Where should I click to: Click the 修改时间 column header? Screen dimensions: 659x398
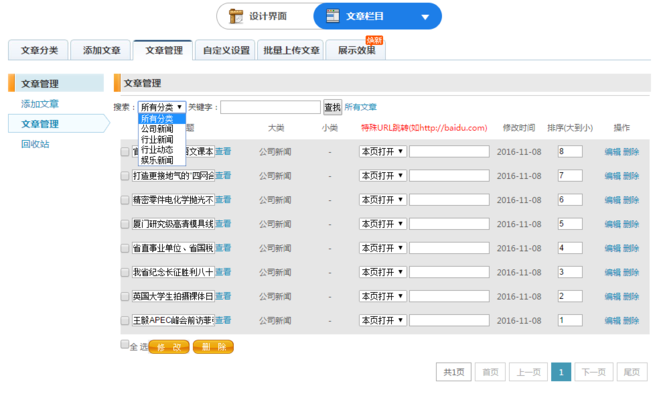click(x=519, y=128)
